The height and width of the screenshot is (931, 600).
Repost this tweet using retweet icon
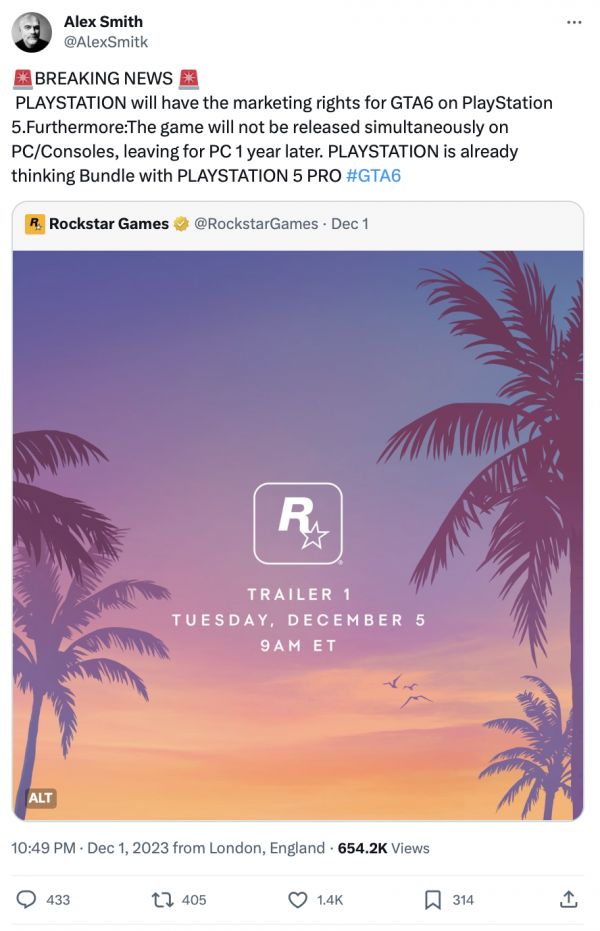(162, 900)
